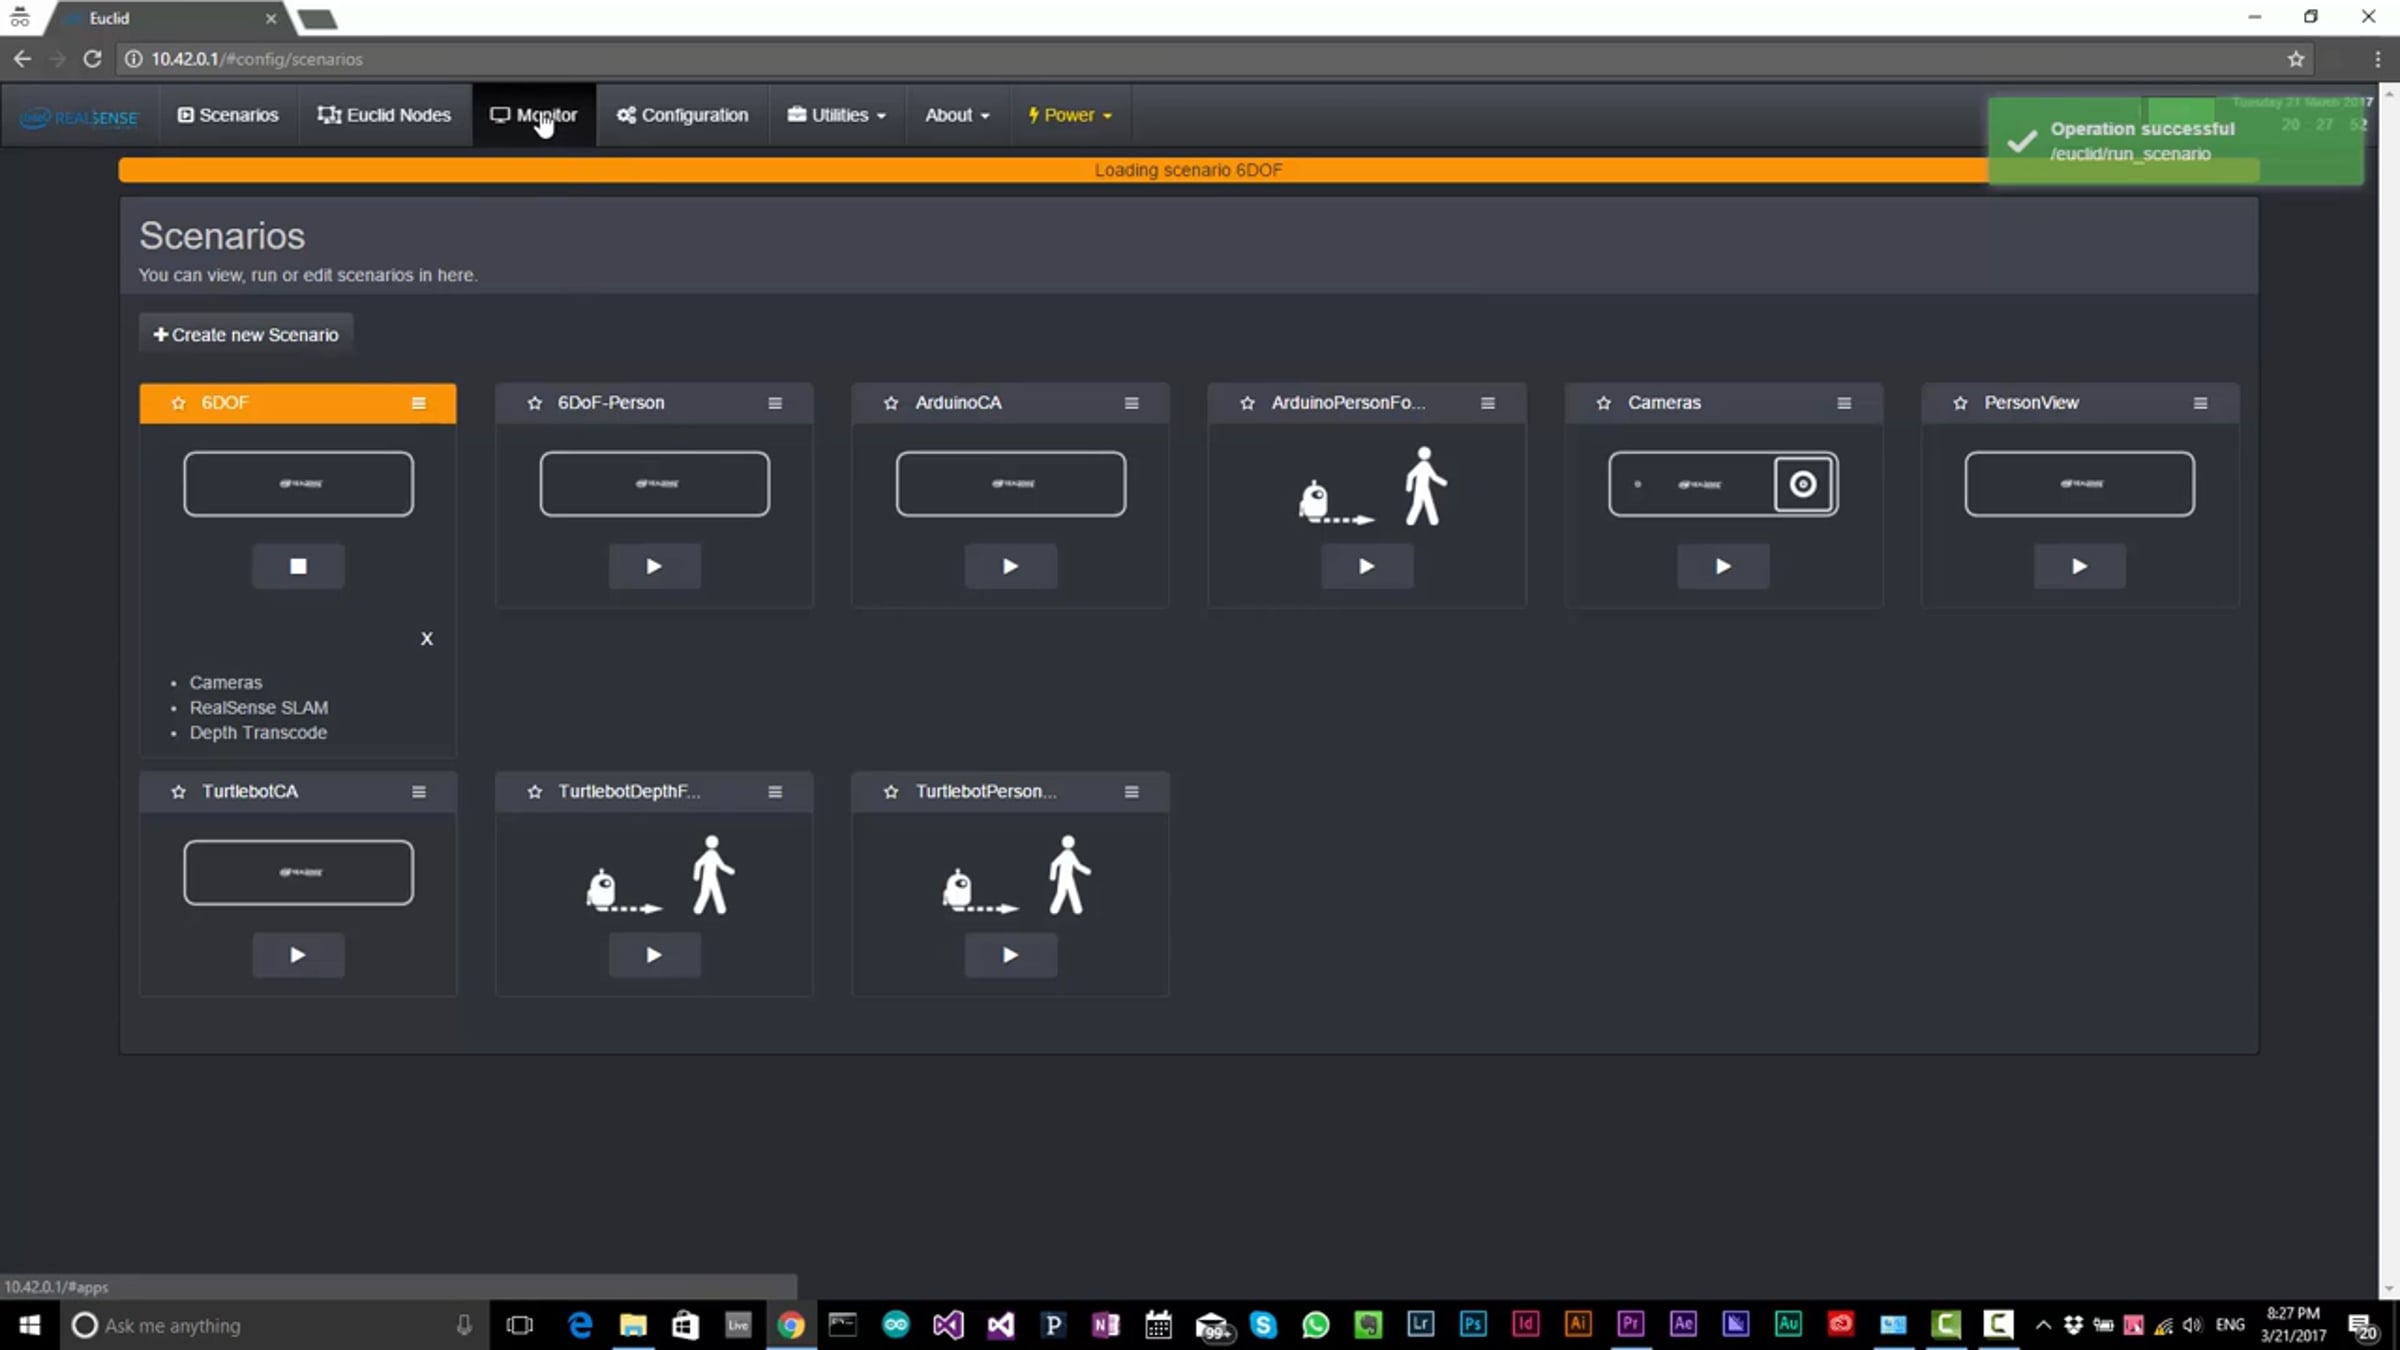Launch the TurtlebotCA scenario

(298, 955)
